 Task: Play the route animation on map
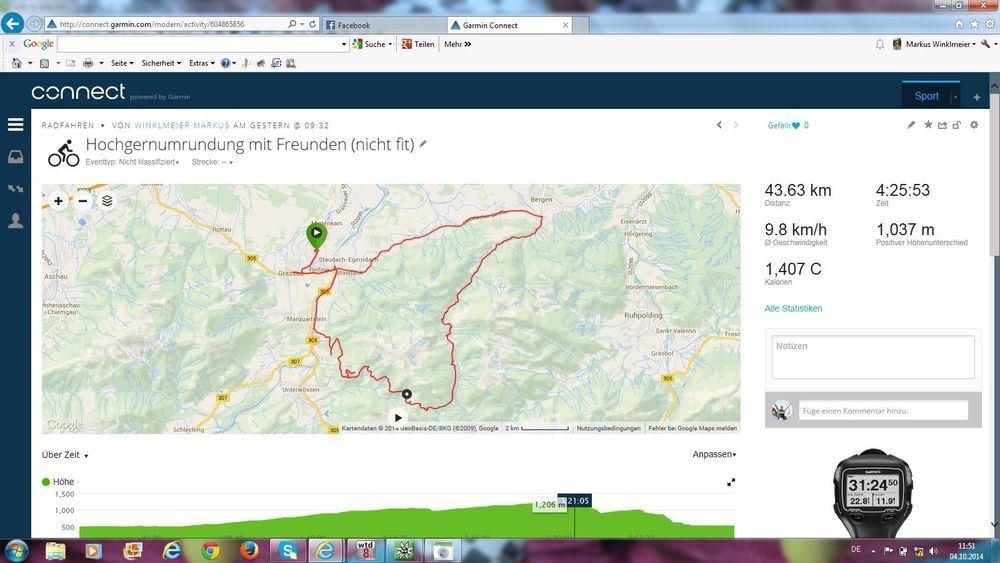[x=398, y=418]
